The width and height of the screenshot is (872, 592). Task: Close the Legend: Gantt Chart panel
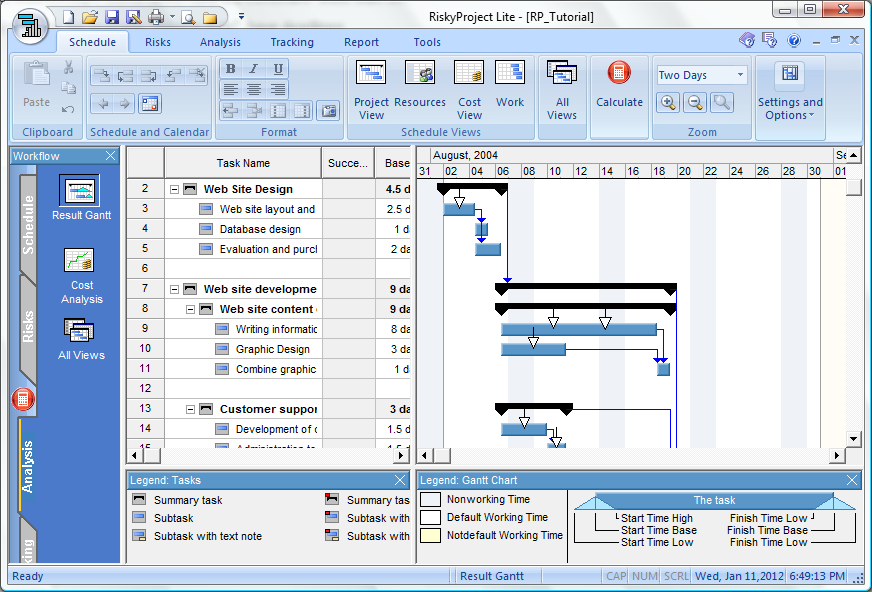(x=851, y=480)
